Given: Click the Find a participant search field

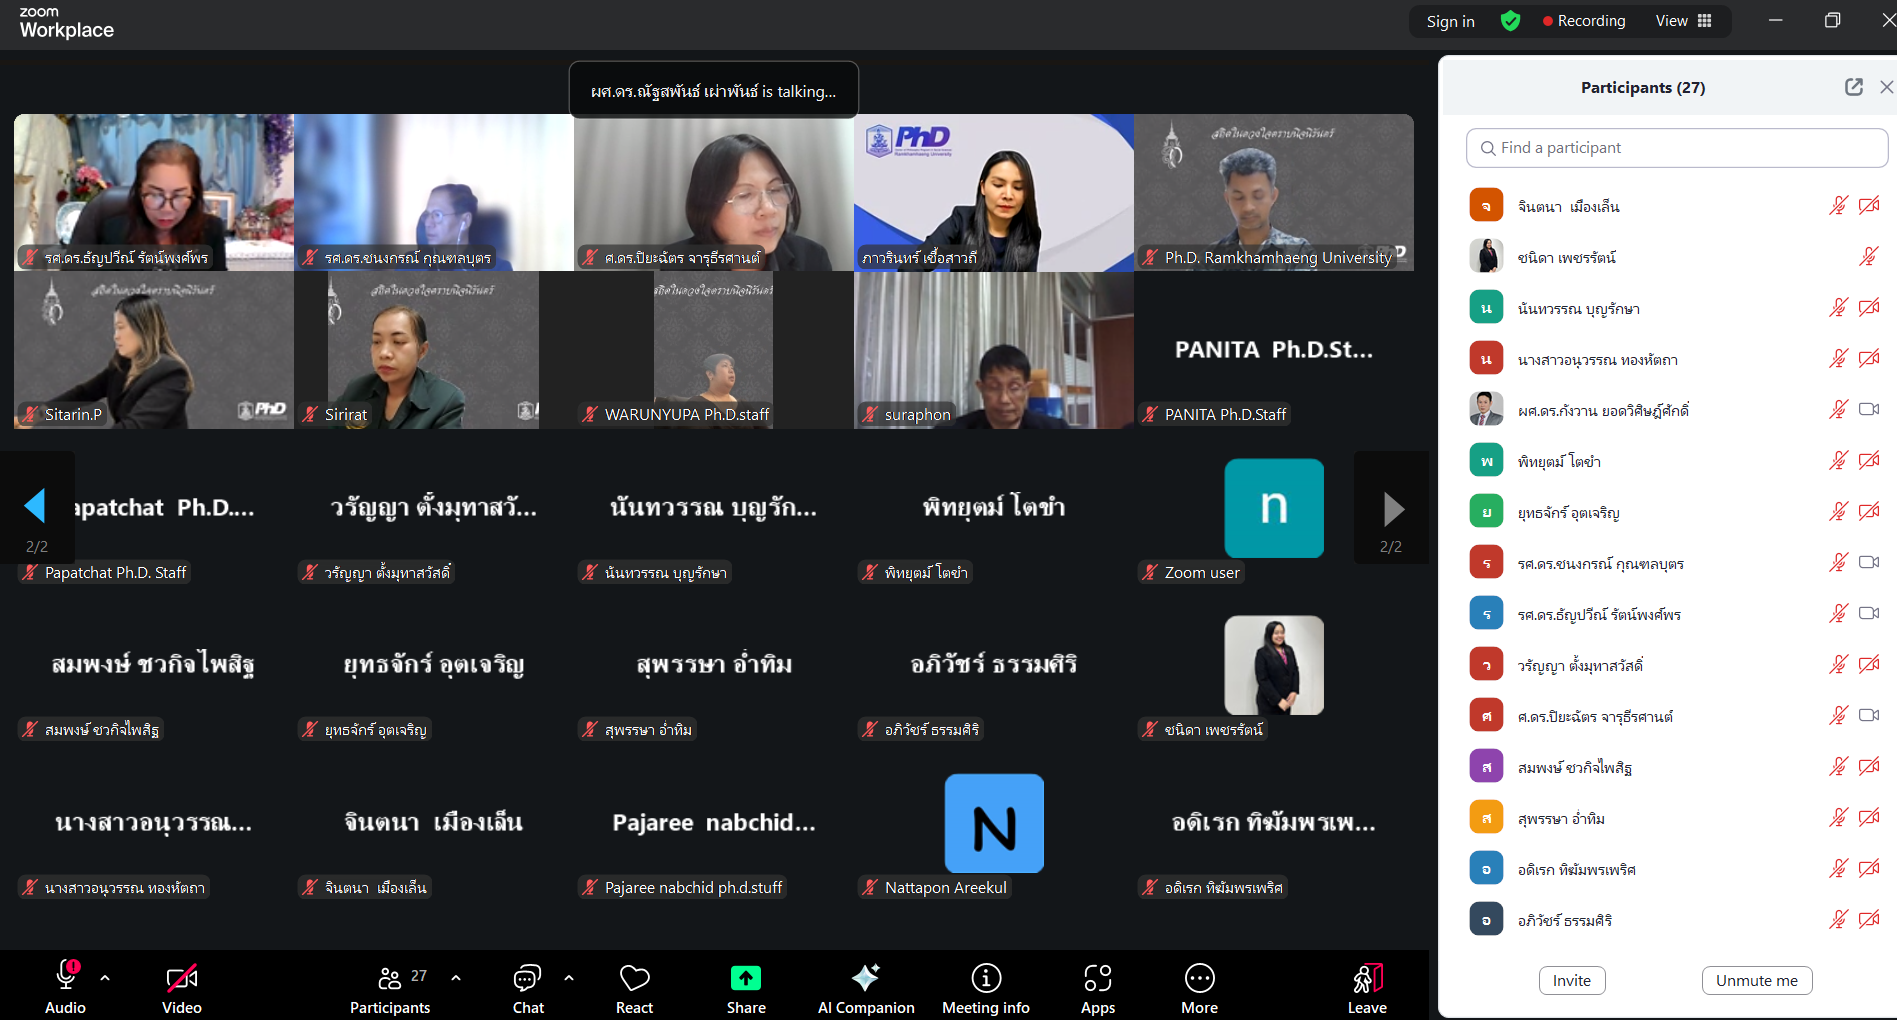Looking at the screenshot, I should (1676, 148).
